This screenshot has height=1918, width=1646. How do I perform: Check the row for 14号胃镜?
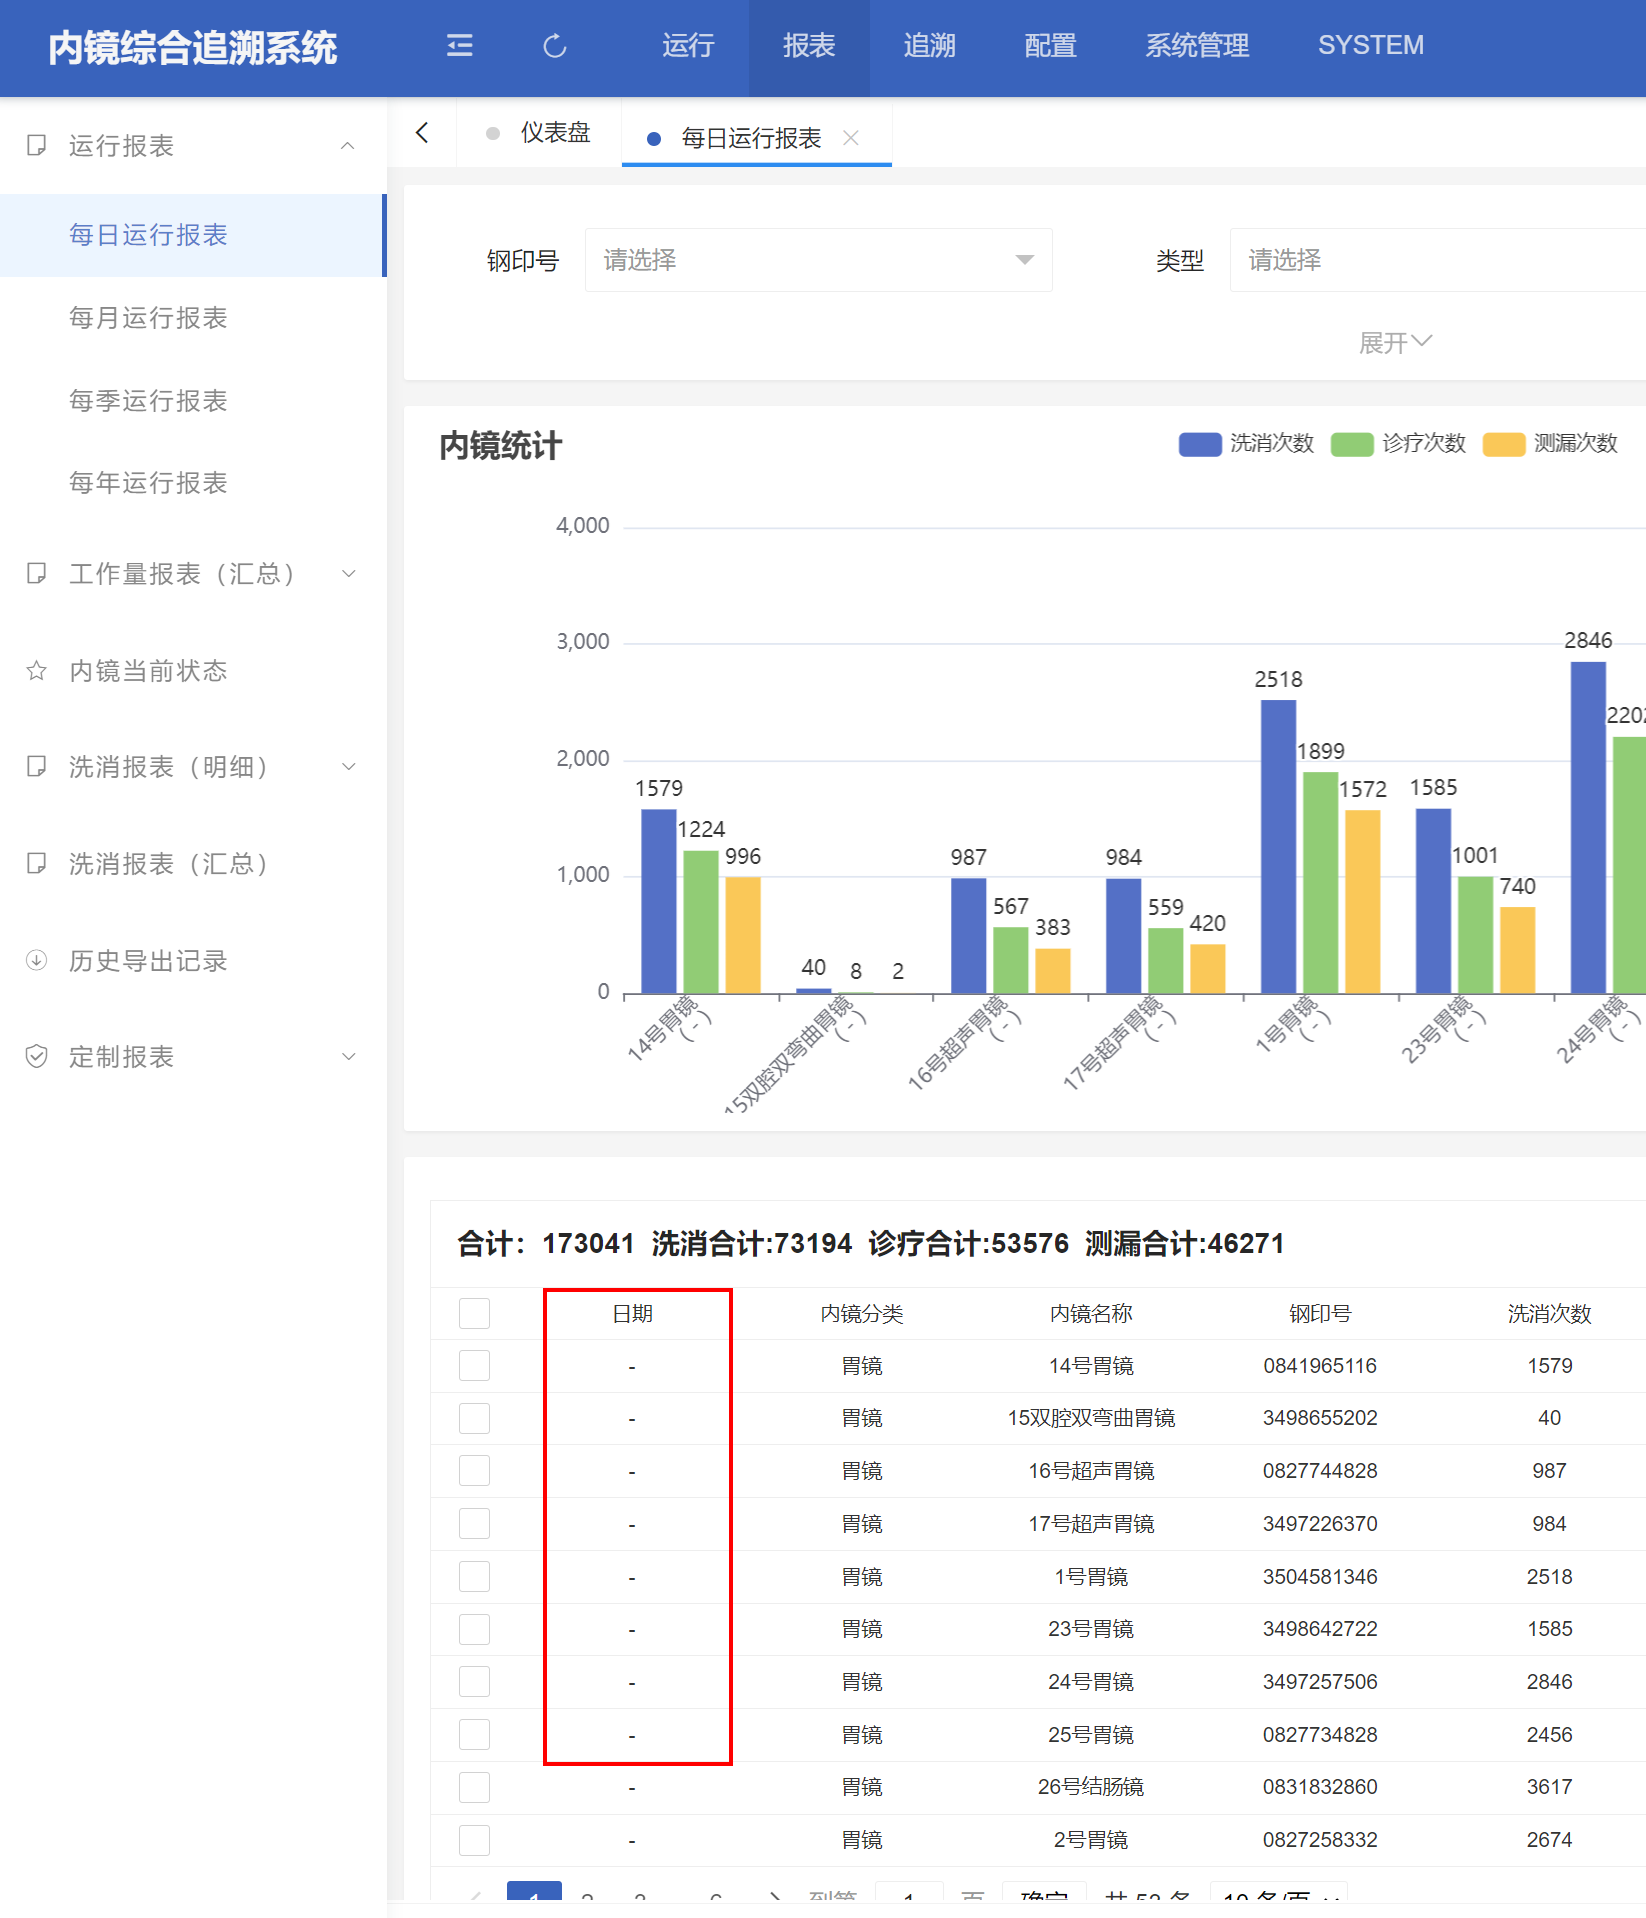pos(474,1366)
